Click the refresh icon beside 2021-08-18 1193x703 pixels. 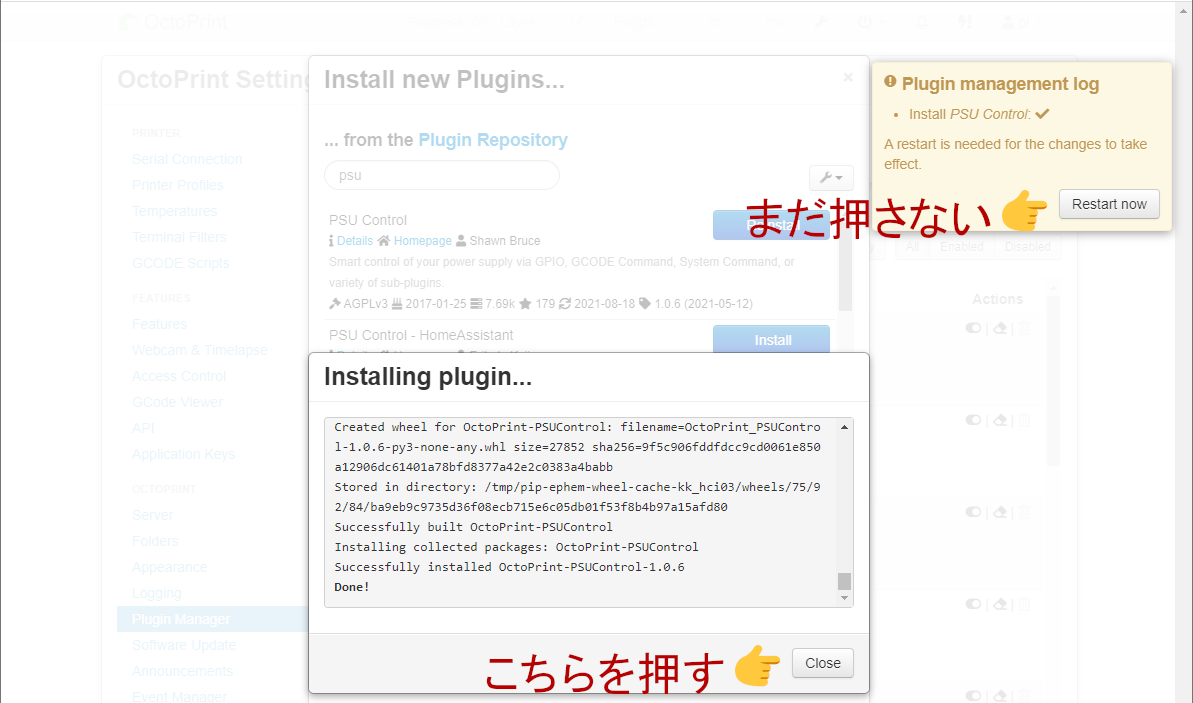click(x=565, y=304)
